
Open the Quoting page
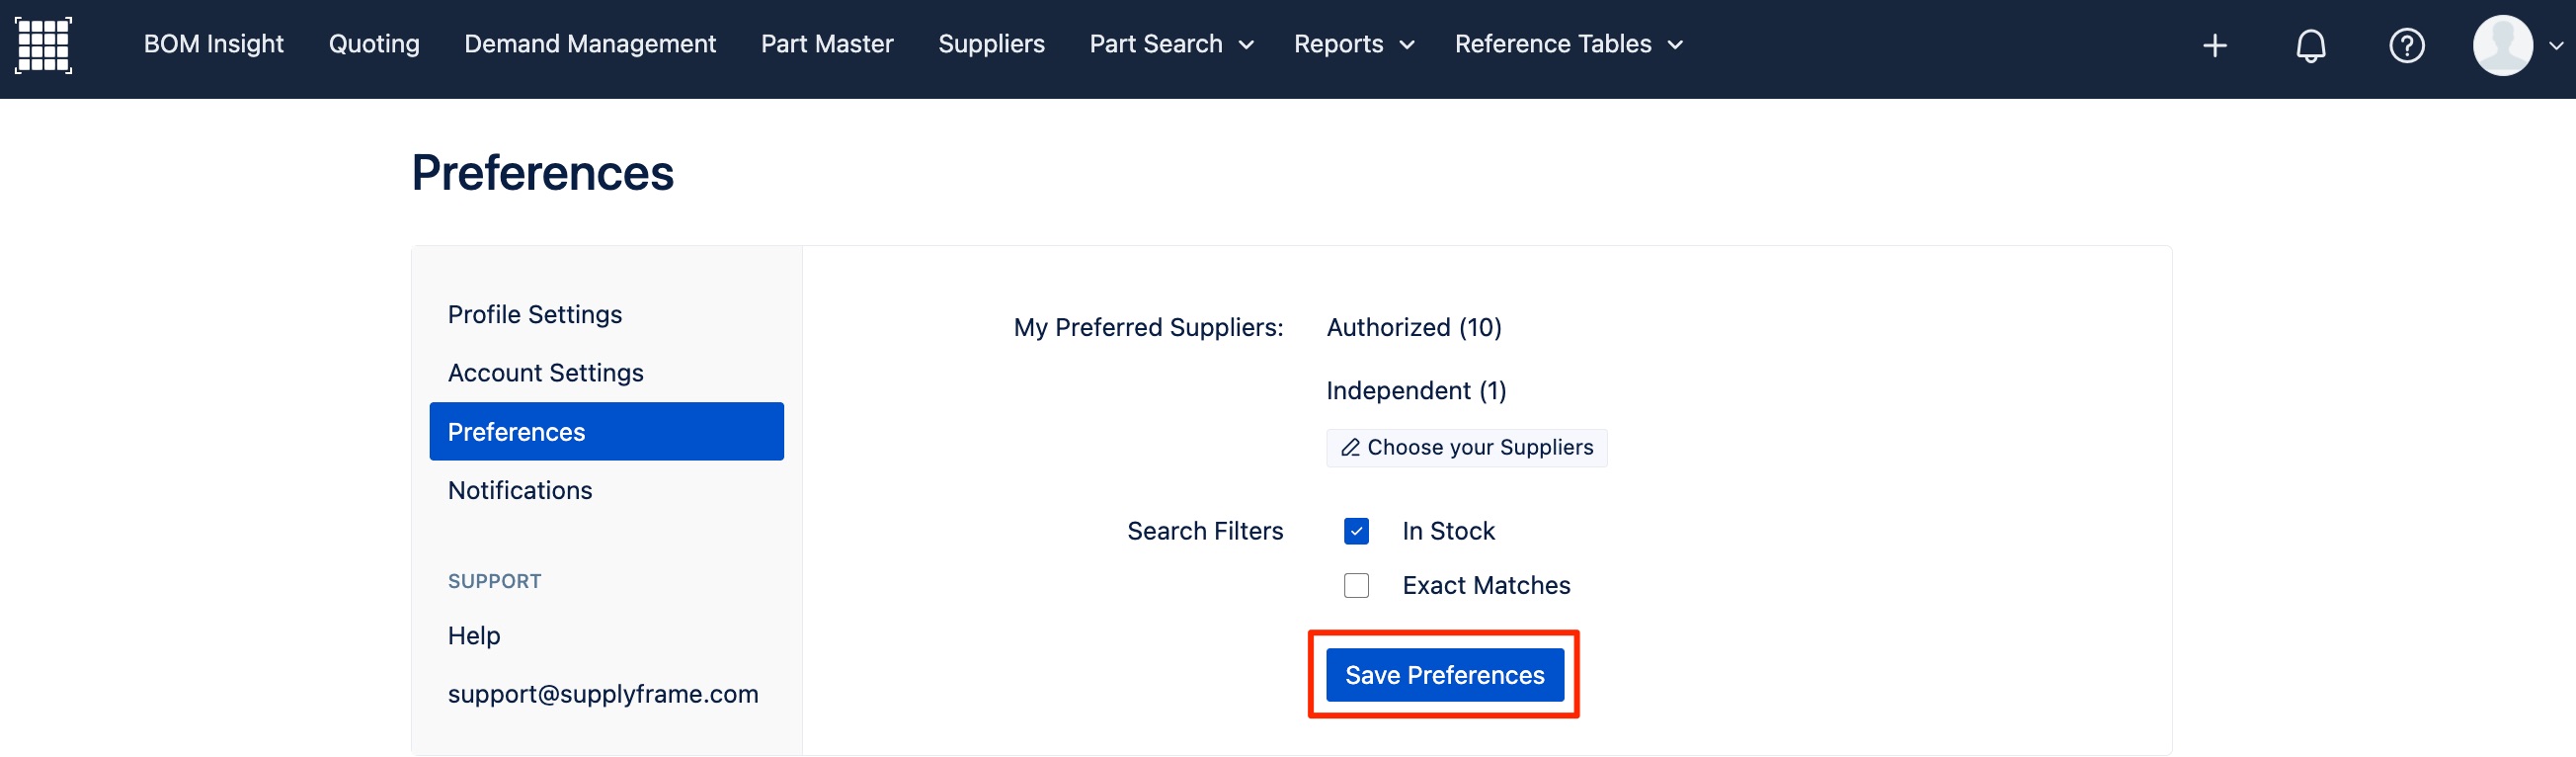374,44
